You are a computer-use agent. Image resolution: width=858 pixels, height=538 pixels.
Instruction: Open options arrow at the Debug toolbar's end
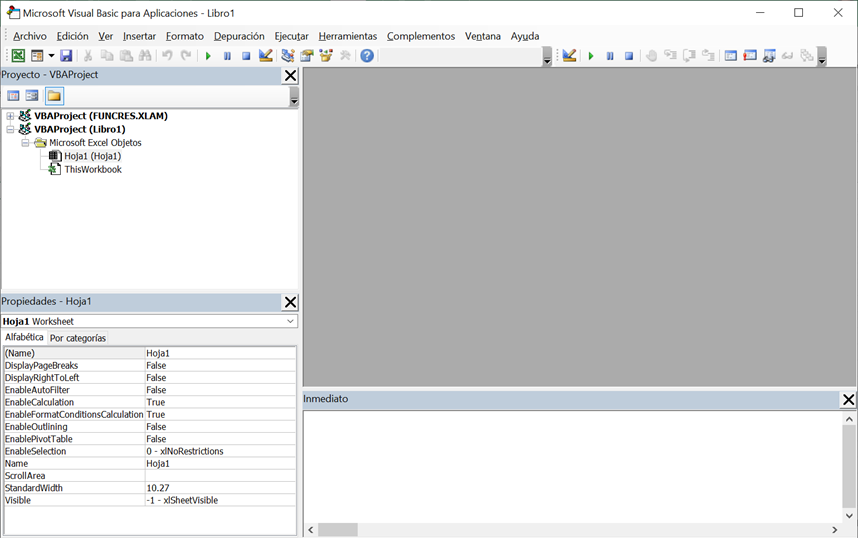(x=822, y=56)
